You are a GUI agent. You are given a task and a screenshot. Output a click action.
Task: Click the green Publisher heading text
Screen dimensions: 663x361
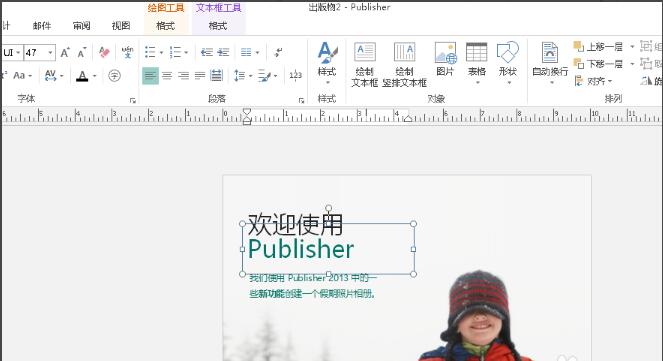pos(301,249)
